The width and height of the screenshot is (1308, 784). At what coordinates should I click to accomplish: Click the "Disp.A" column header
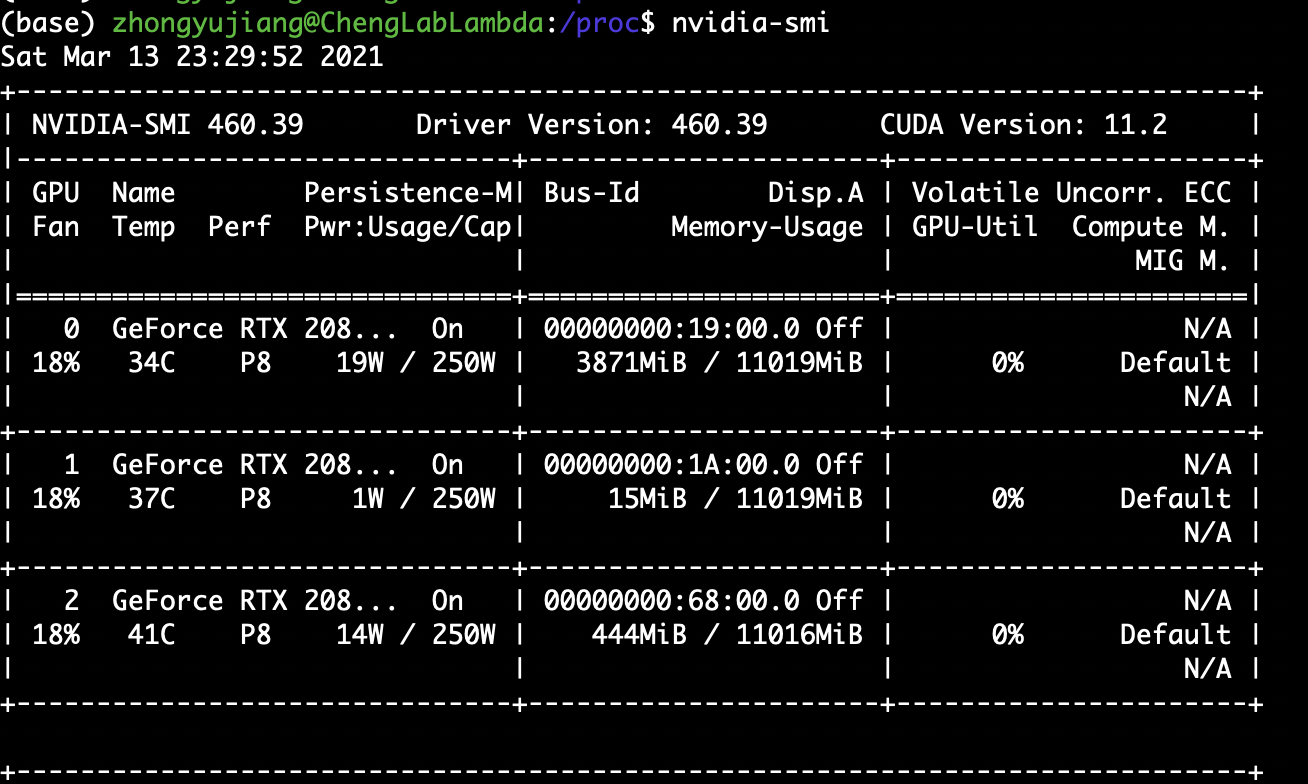(816, 192)
